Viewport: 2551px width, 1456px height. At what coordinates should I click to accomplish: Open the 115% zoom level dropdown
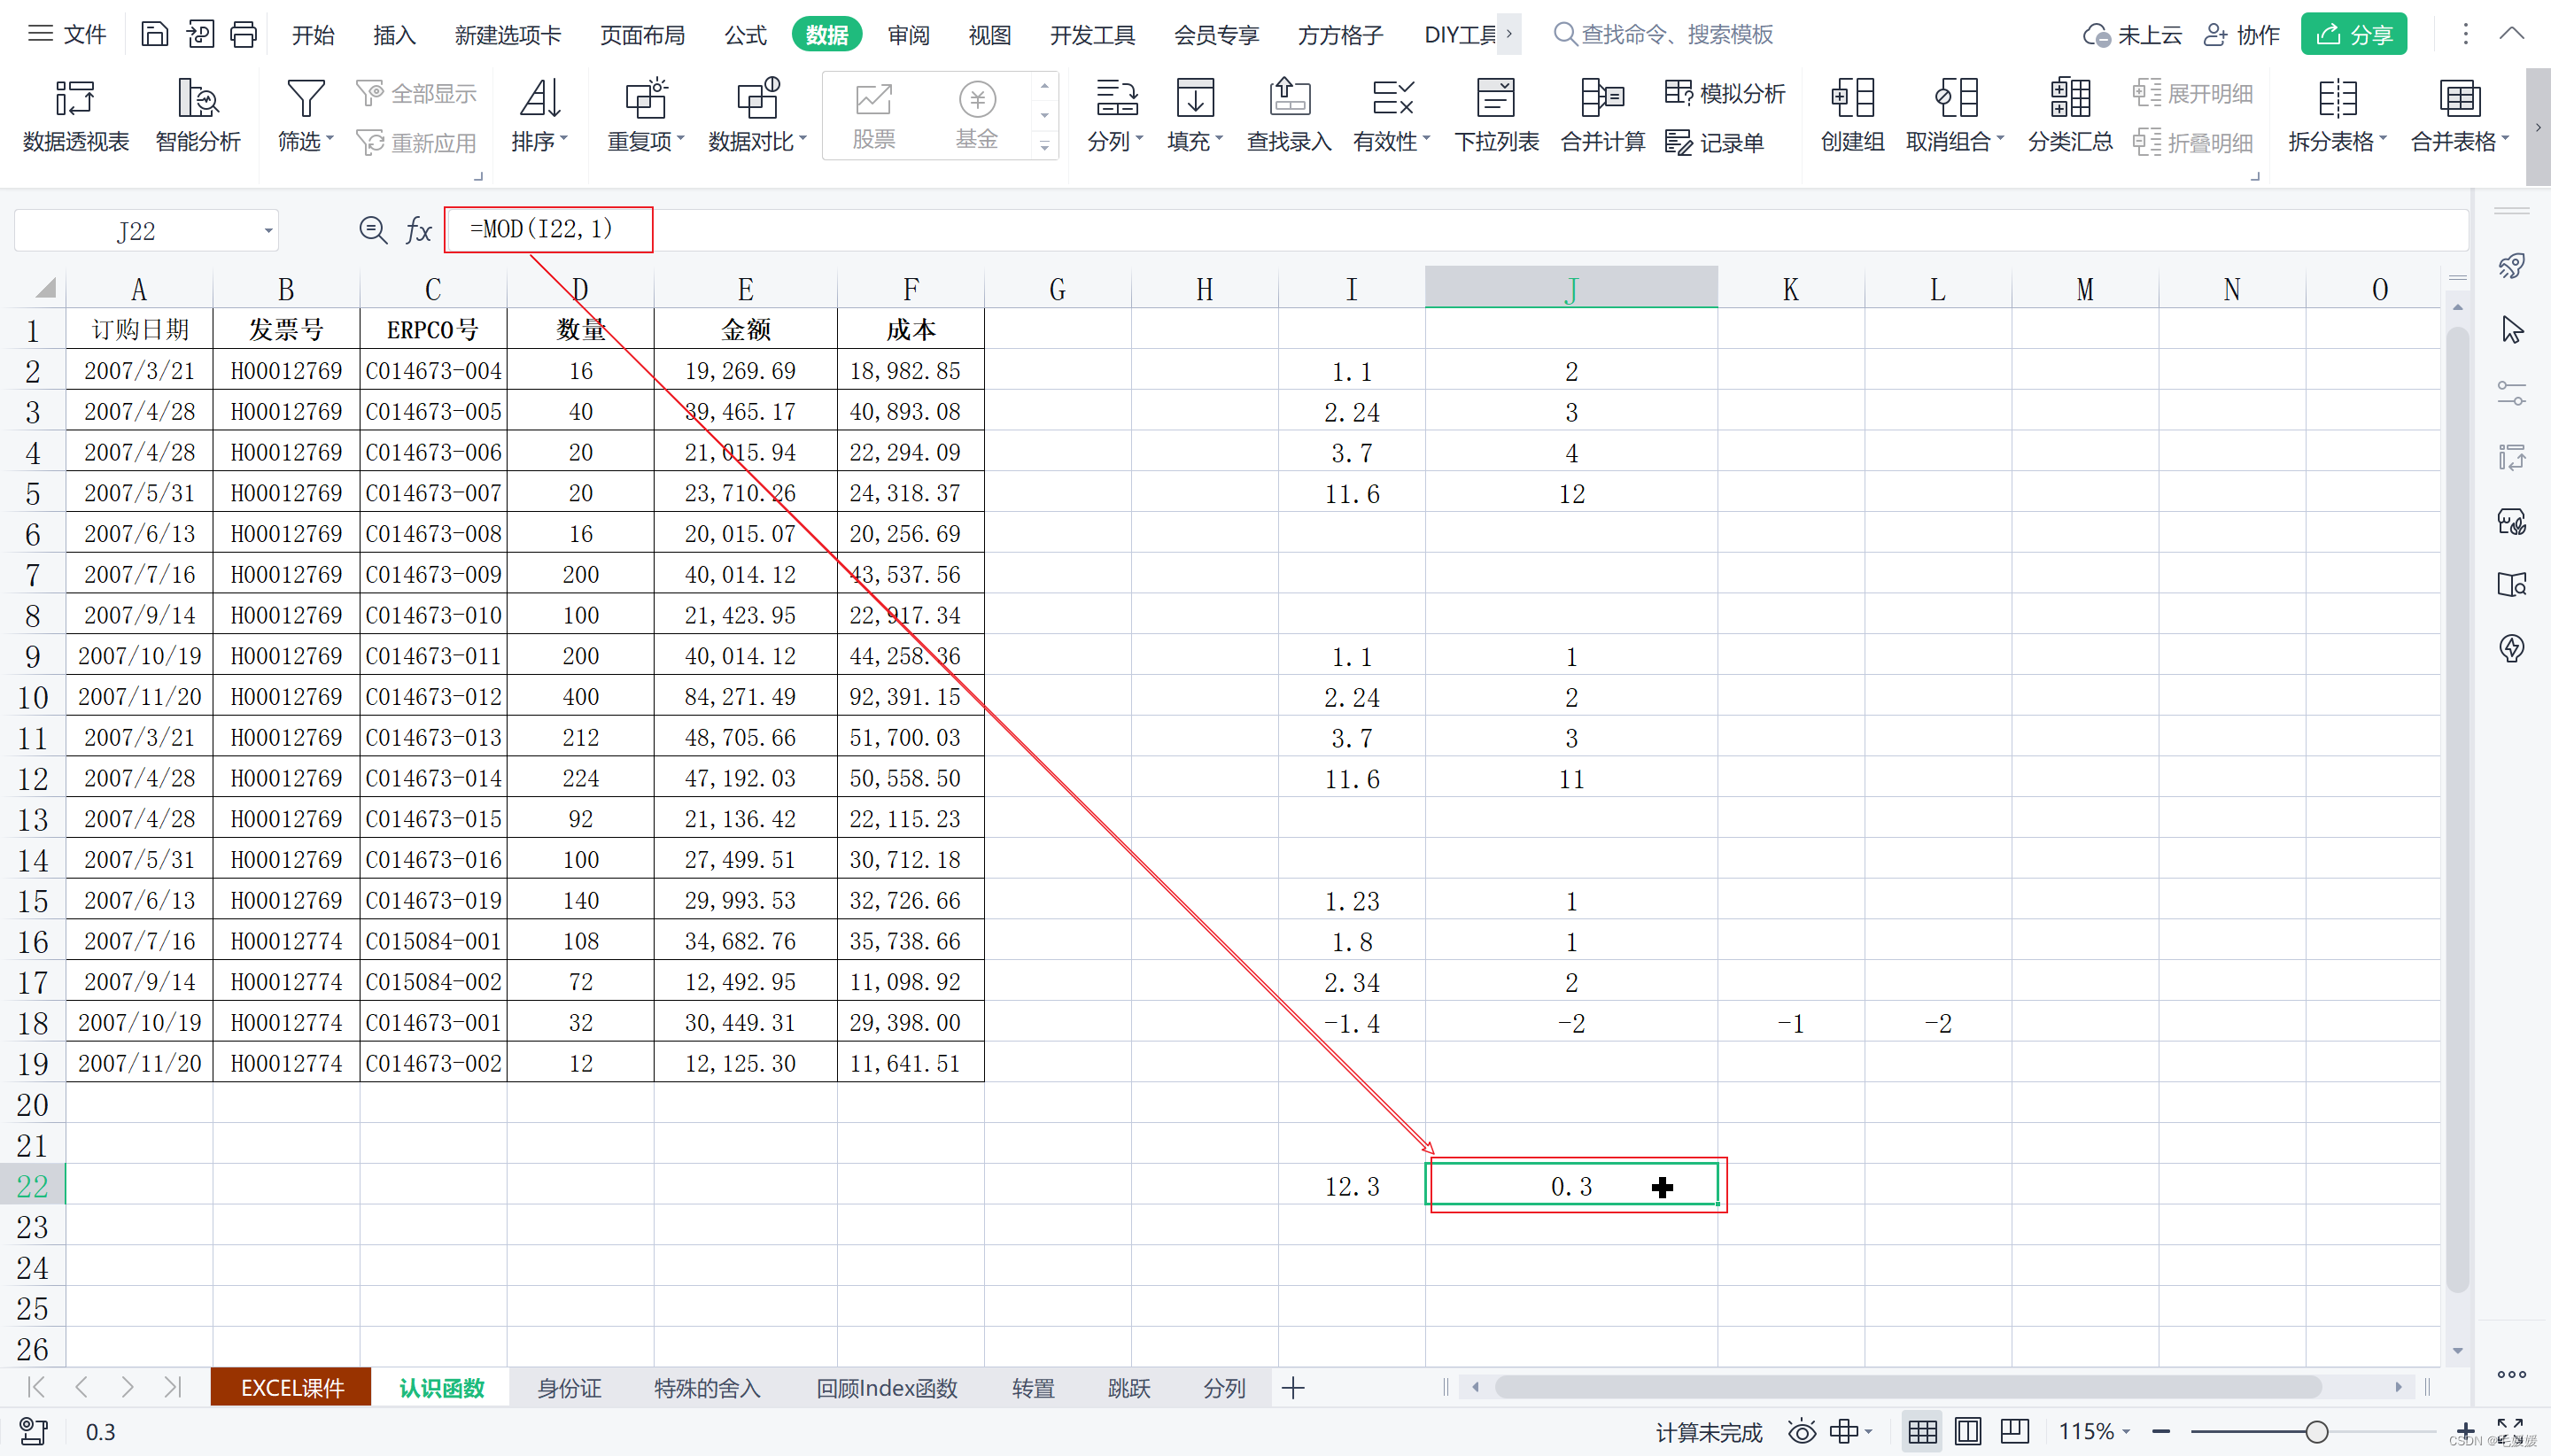pos(2093,1432)
